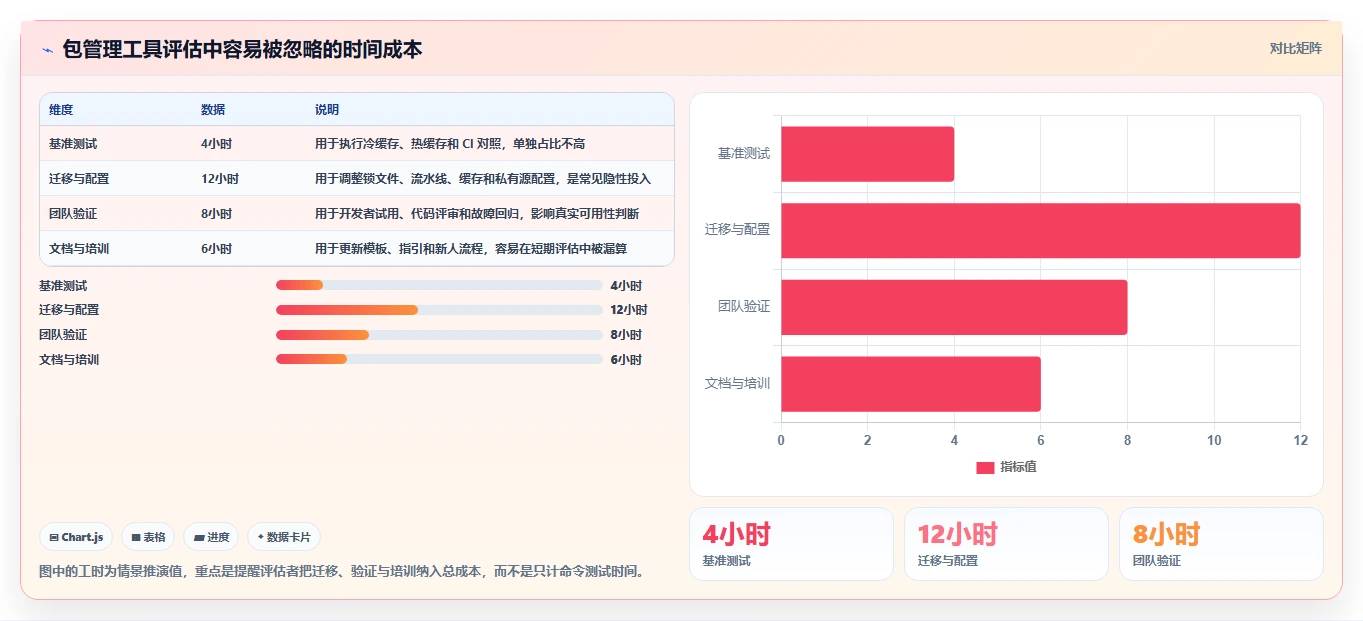The height and width of the screenshot is (621, 1363).
Task: Select the Chart.js tag
Action: point(76,537)
